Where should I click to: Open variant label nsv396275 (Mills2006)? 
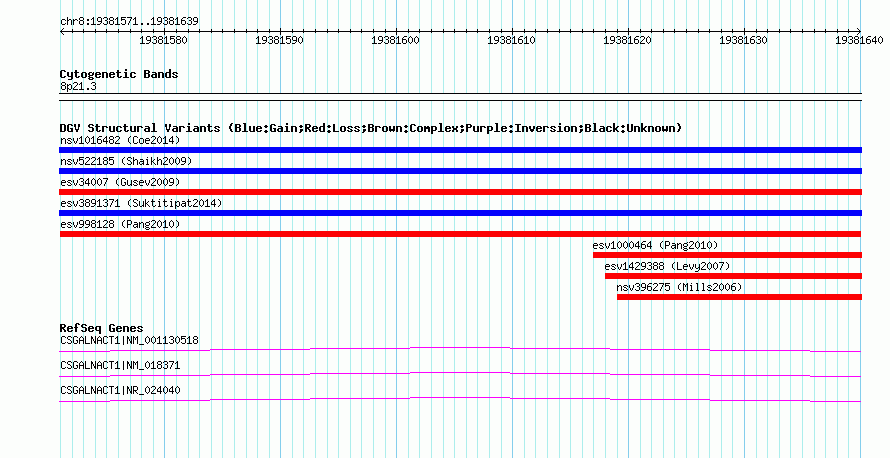(x=679, y=287)
